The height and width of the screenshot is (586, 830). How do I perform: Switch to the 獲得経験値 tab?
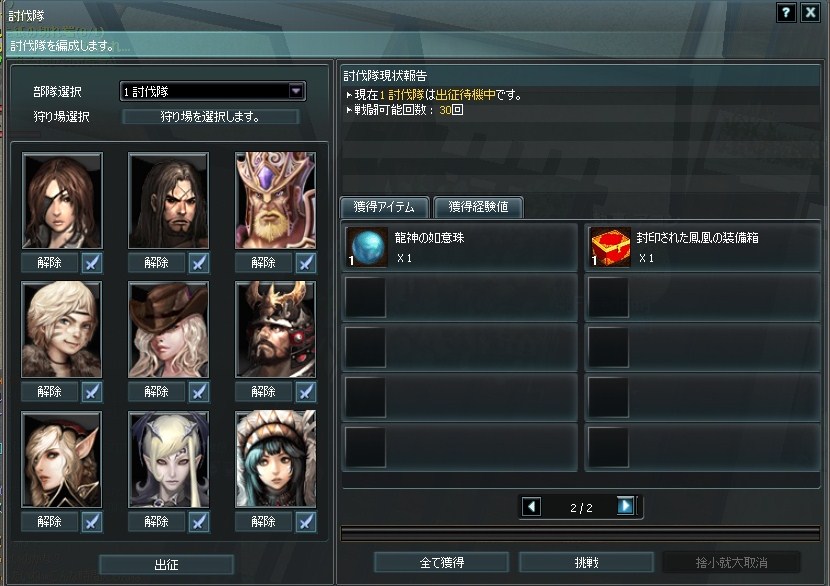(479, 207)
